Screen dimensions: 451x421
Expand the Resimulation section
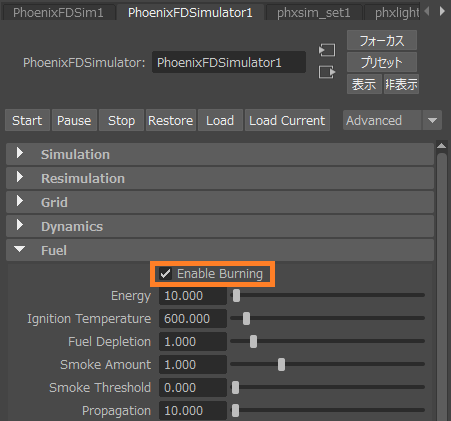pyautogui.click(x=220, y=178)
